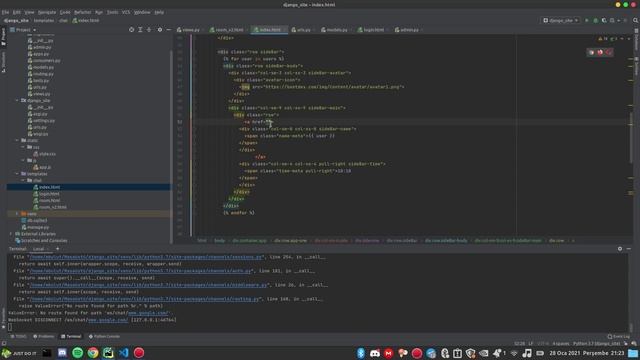Select style.css in the project tree

pos(47,154)
